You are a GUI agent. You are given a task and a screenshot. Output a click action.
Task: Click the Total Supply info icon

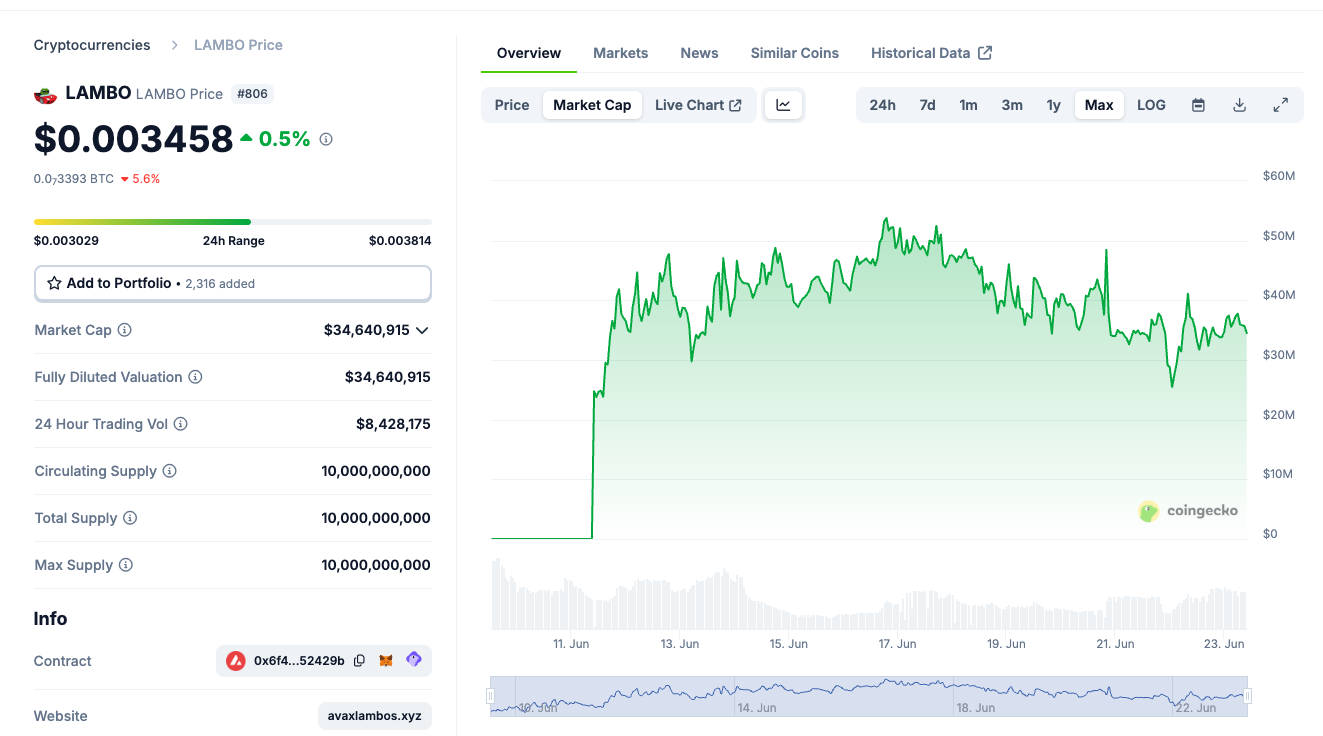coord(130,518)
